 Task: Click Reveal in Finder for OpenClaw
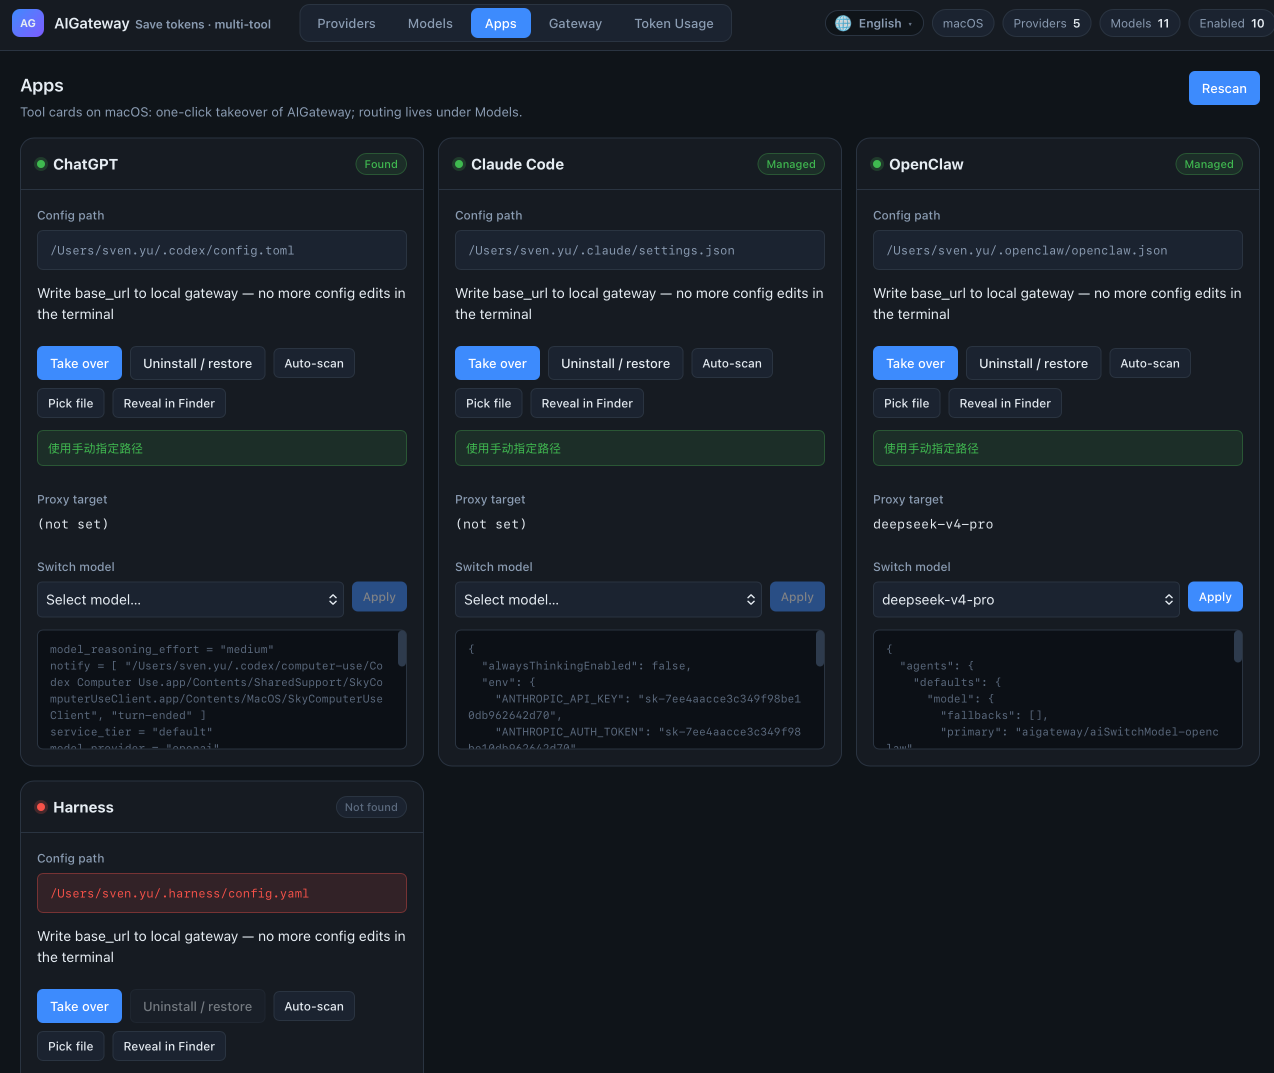1005,403
